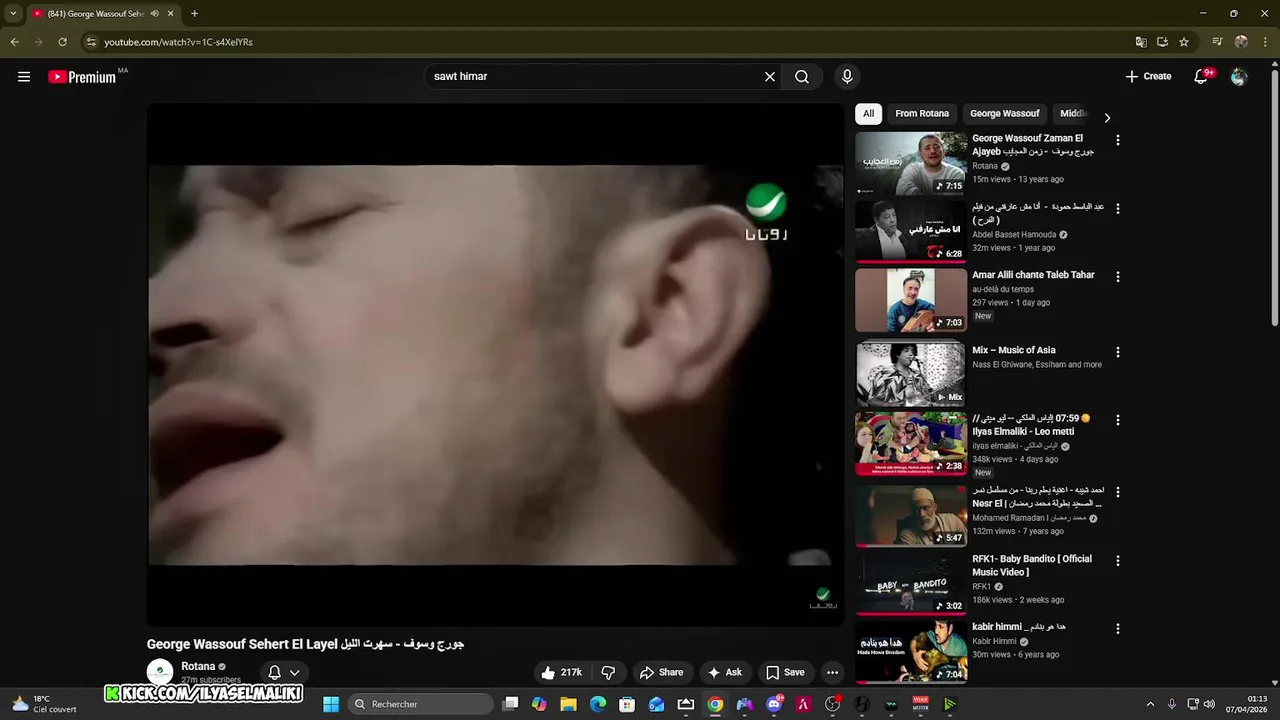This screenshot has height=720, width=1280.
Task: Open Mohamed Ramadan Nesr El video thumbnail
Action: pos(911,516)
